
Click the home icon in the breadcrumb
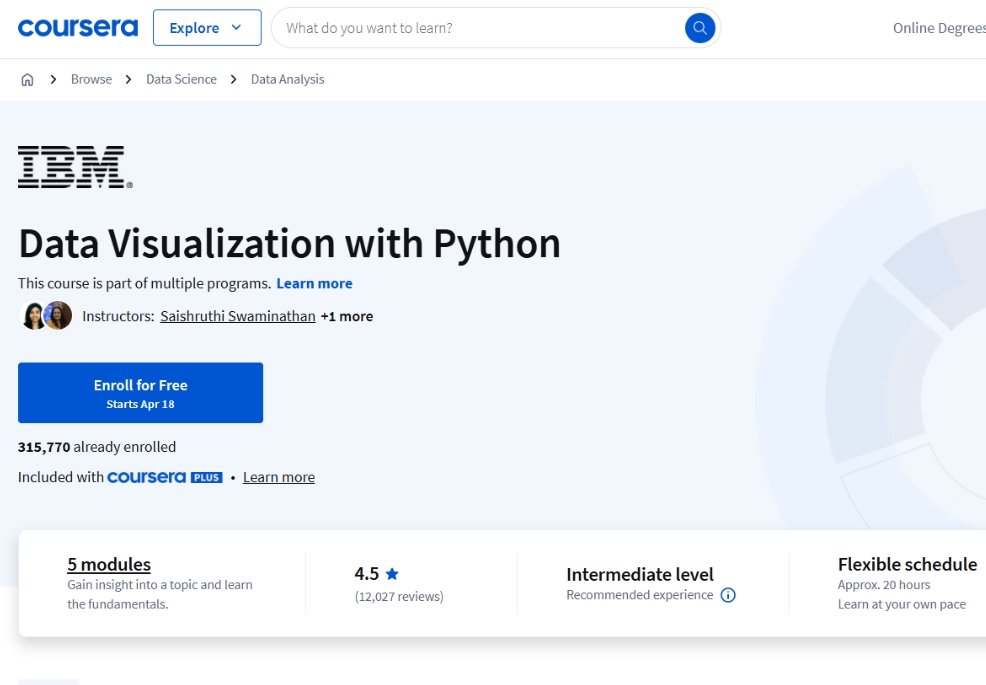(27, 78)
